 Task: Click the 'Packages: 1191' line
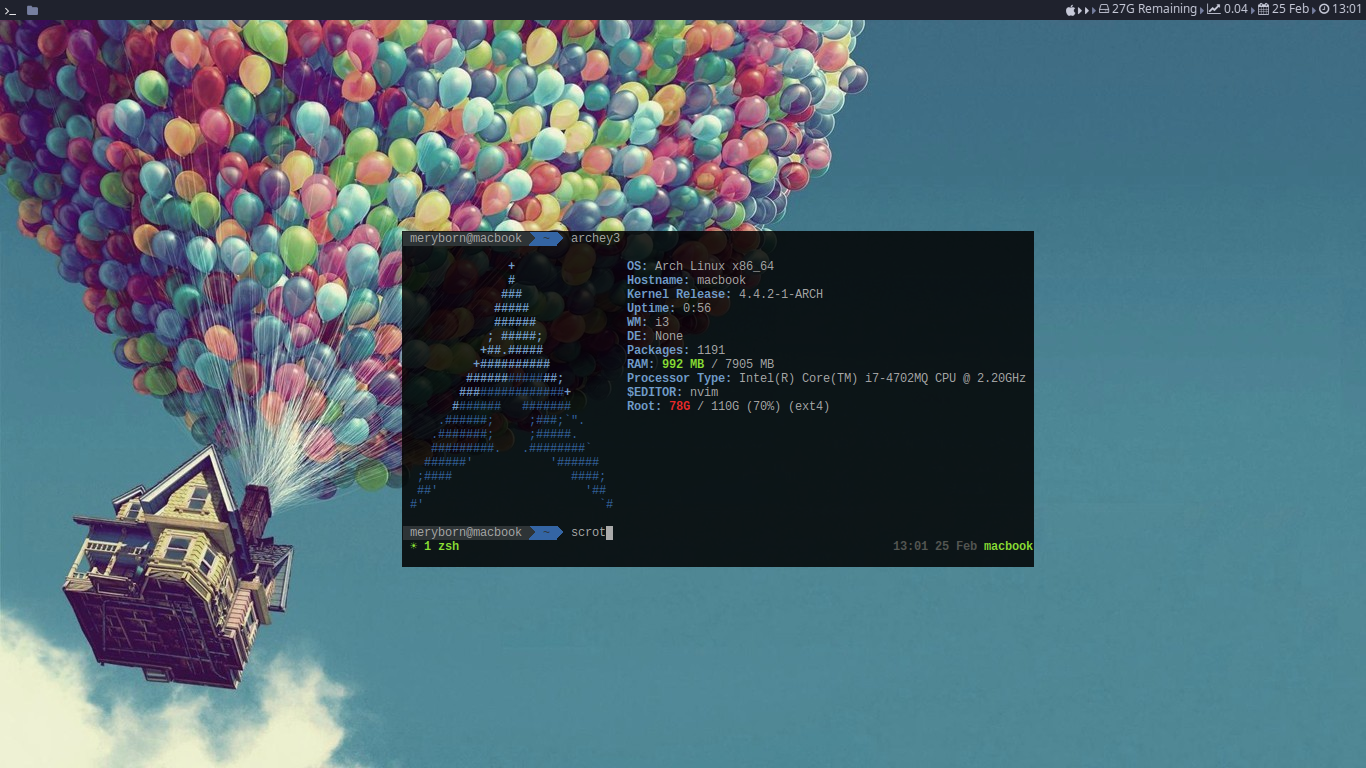pyautogui.click(x=676, y=351)
